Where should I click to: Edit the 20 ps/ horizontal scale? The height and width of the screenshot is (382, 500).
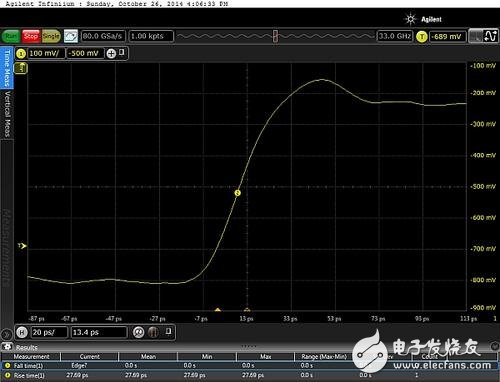[49, 332]
